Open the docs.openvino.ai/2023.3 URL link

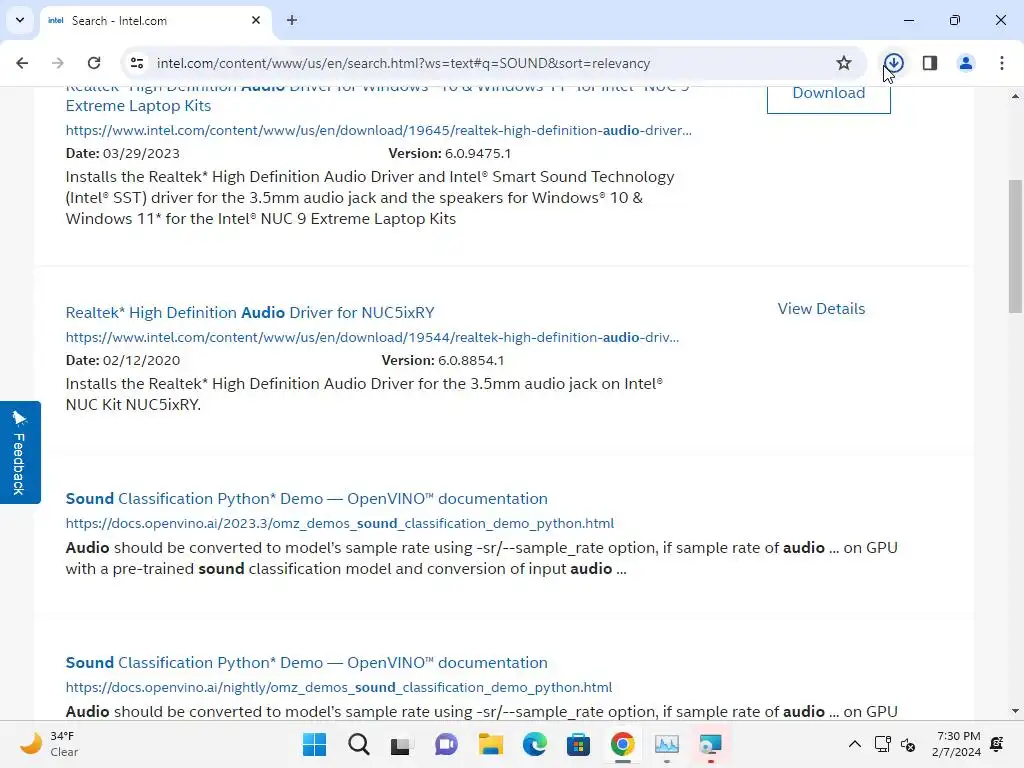[340, 523]
